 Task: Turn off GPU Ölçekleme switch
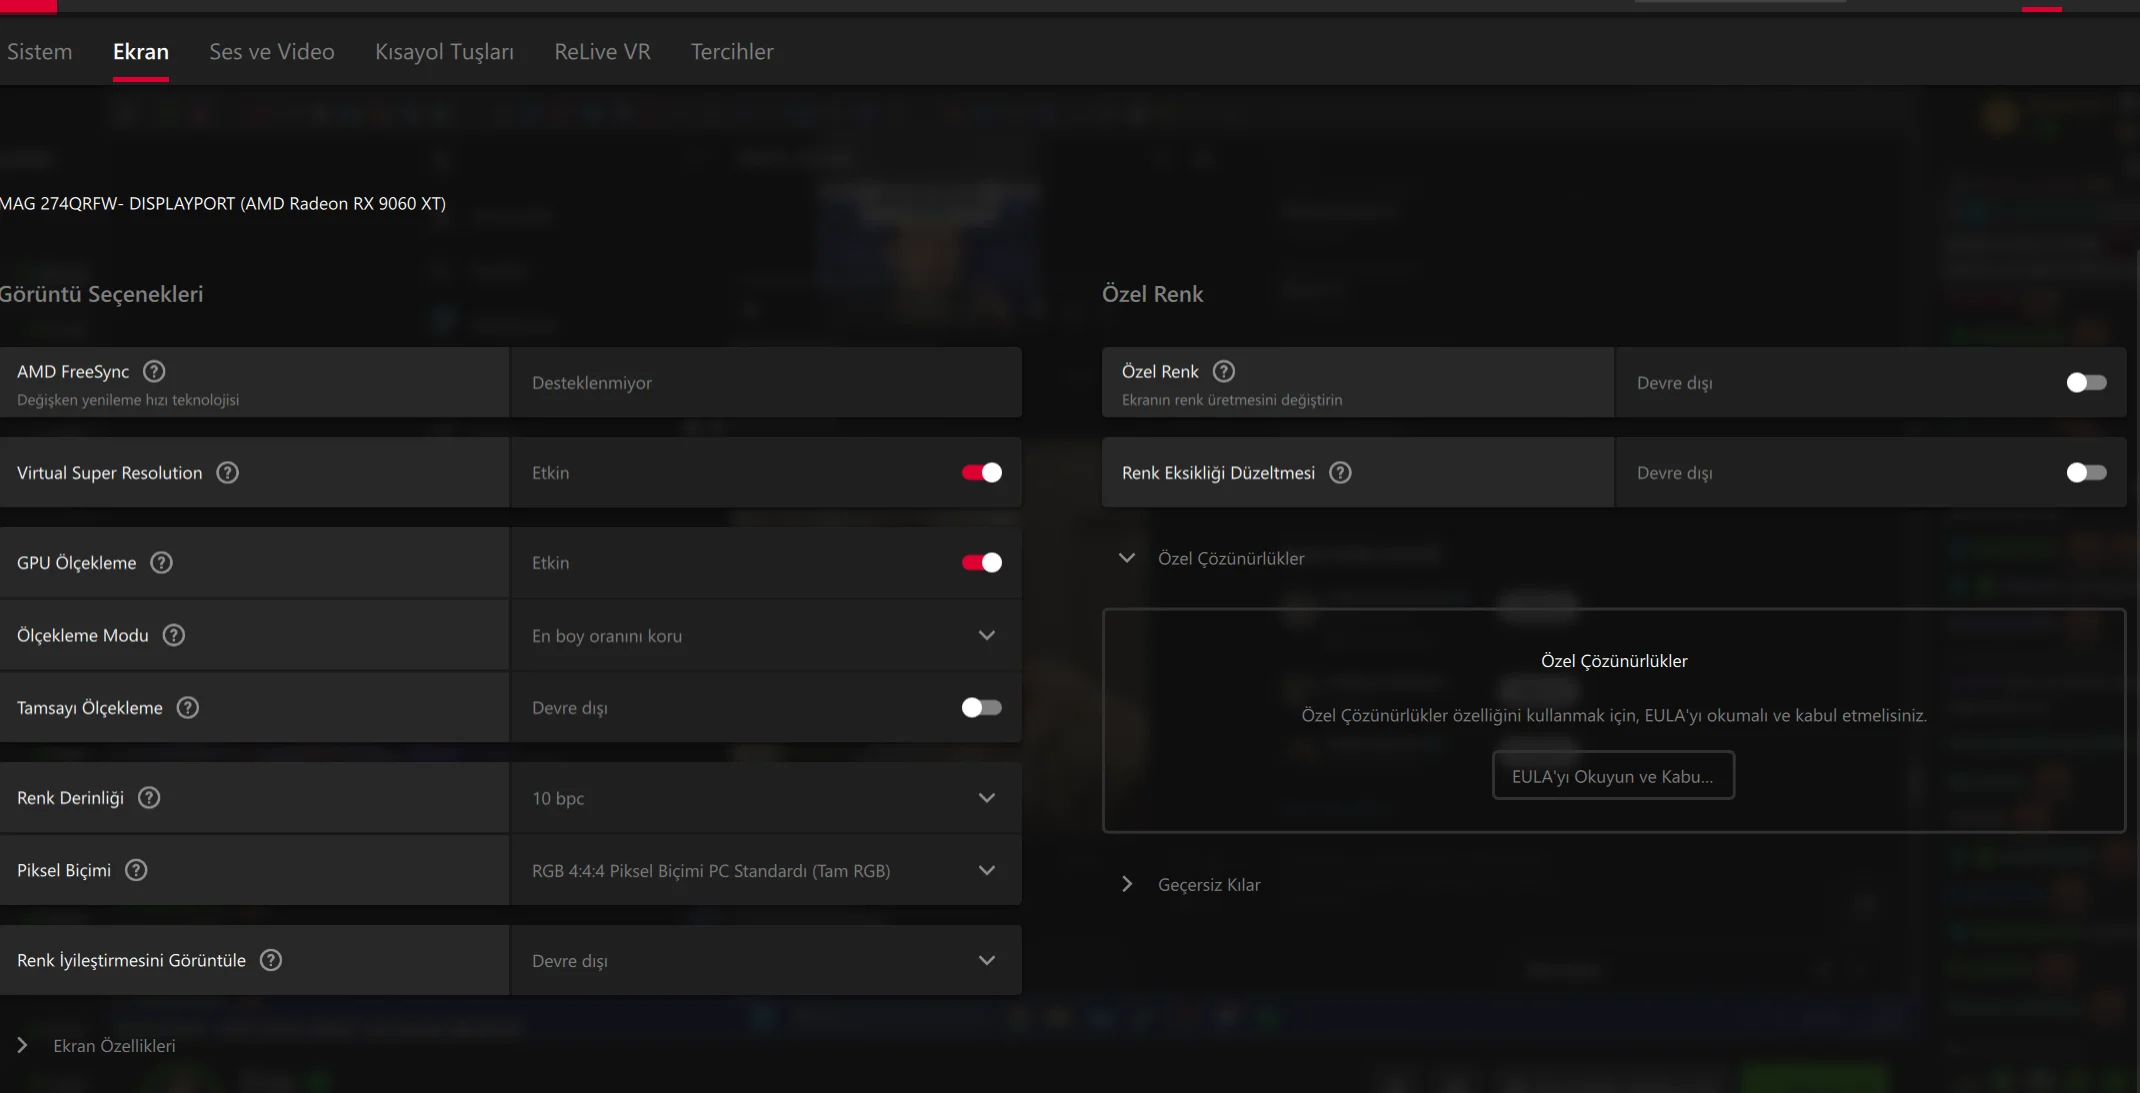[981, 562]
